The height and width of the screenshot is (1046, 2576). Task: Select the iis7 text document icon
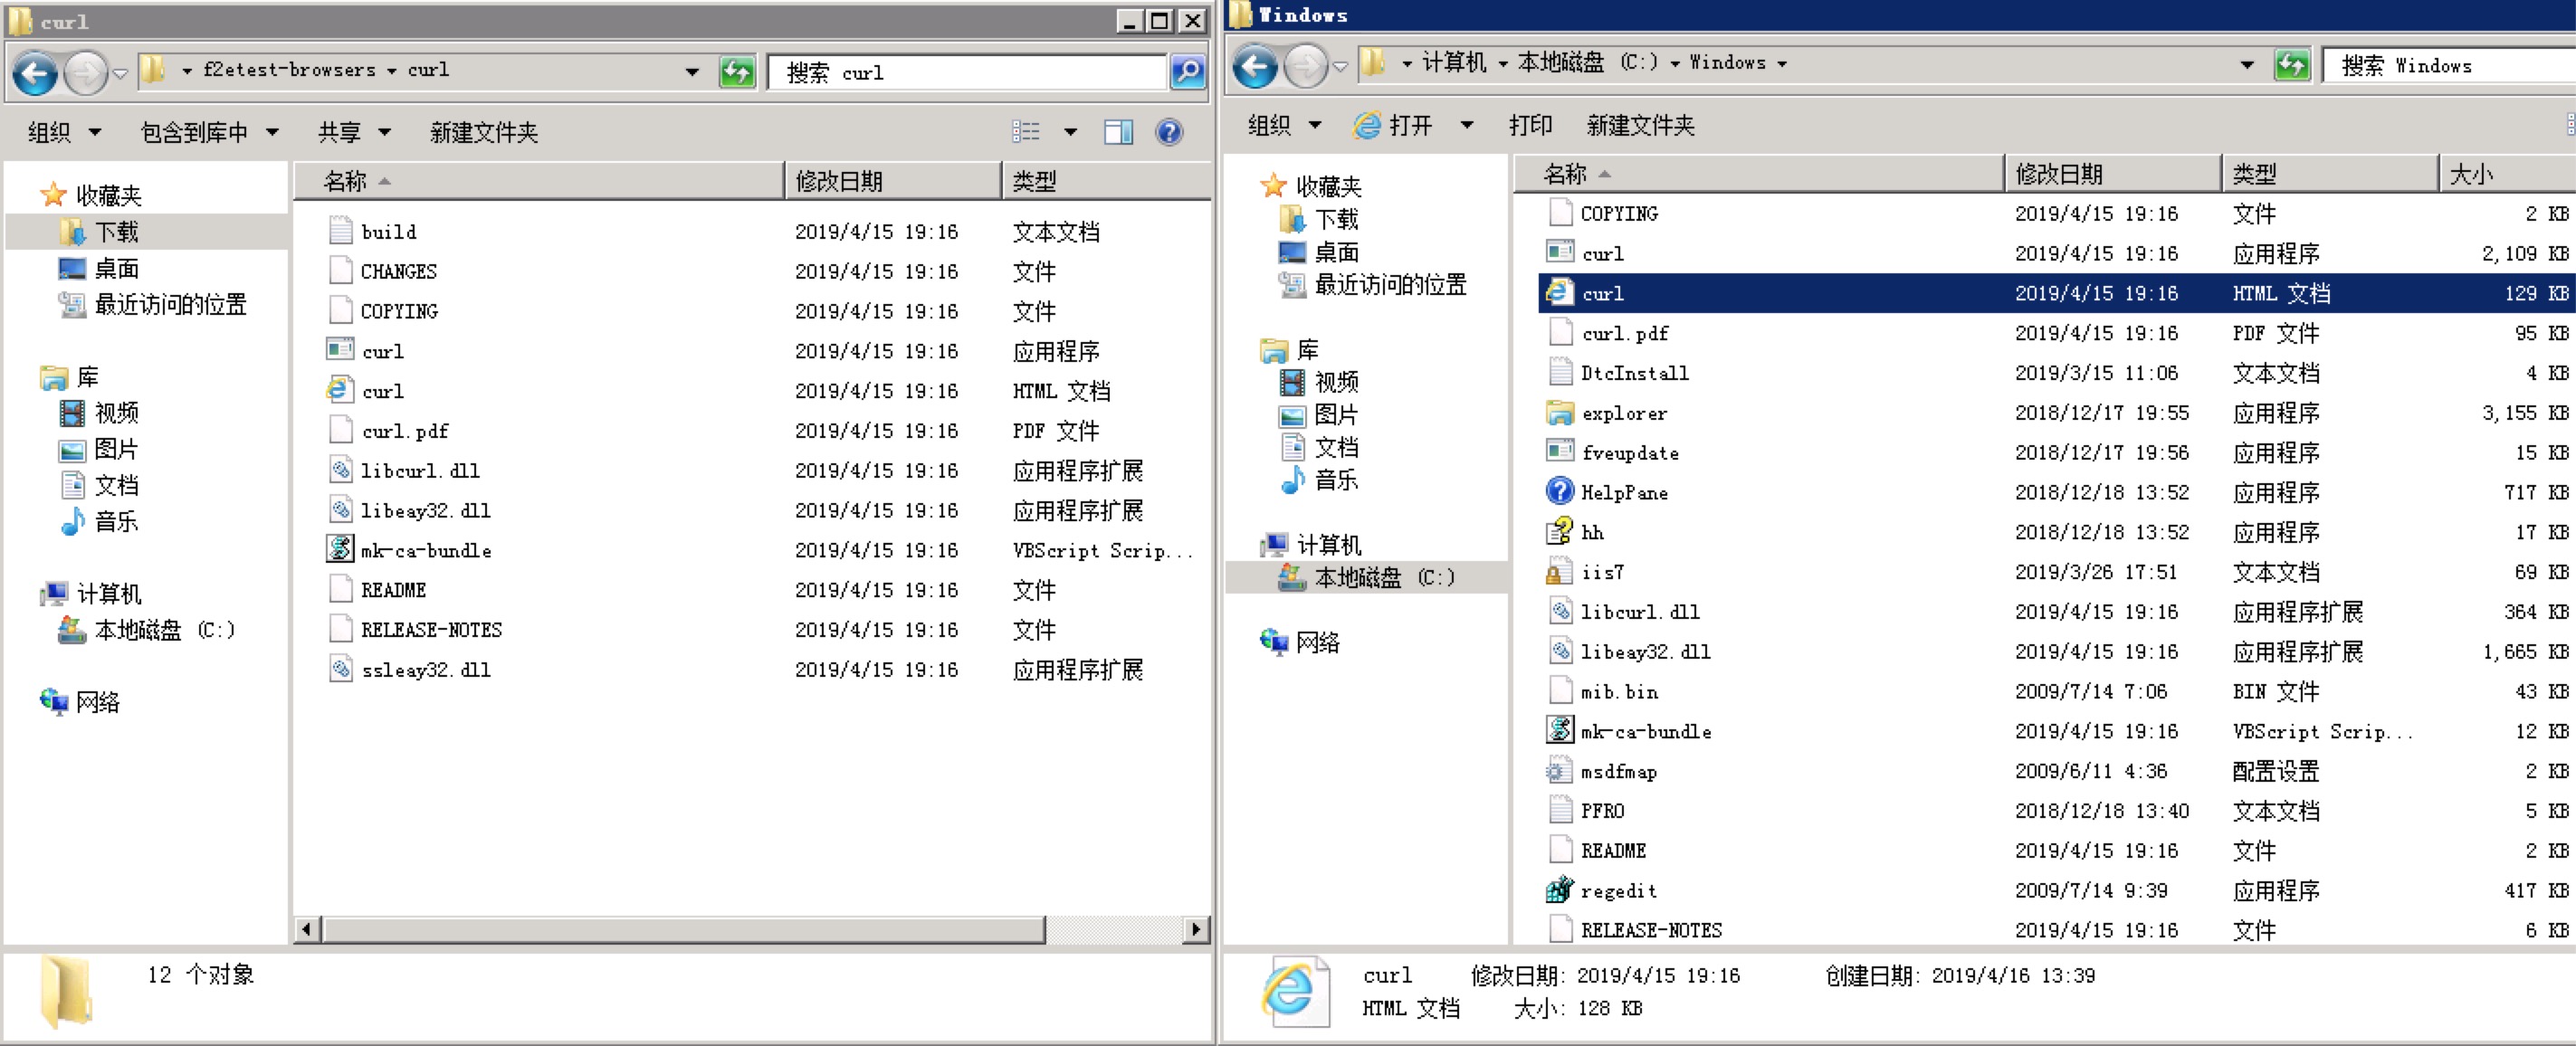[x=1560, y=571]
